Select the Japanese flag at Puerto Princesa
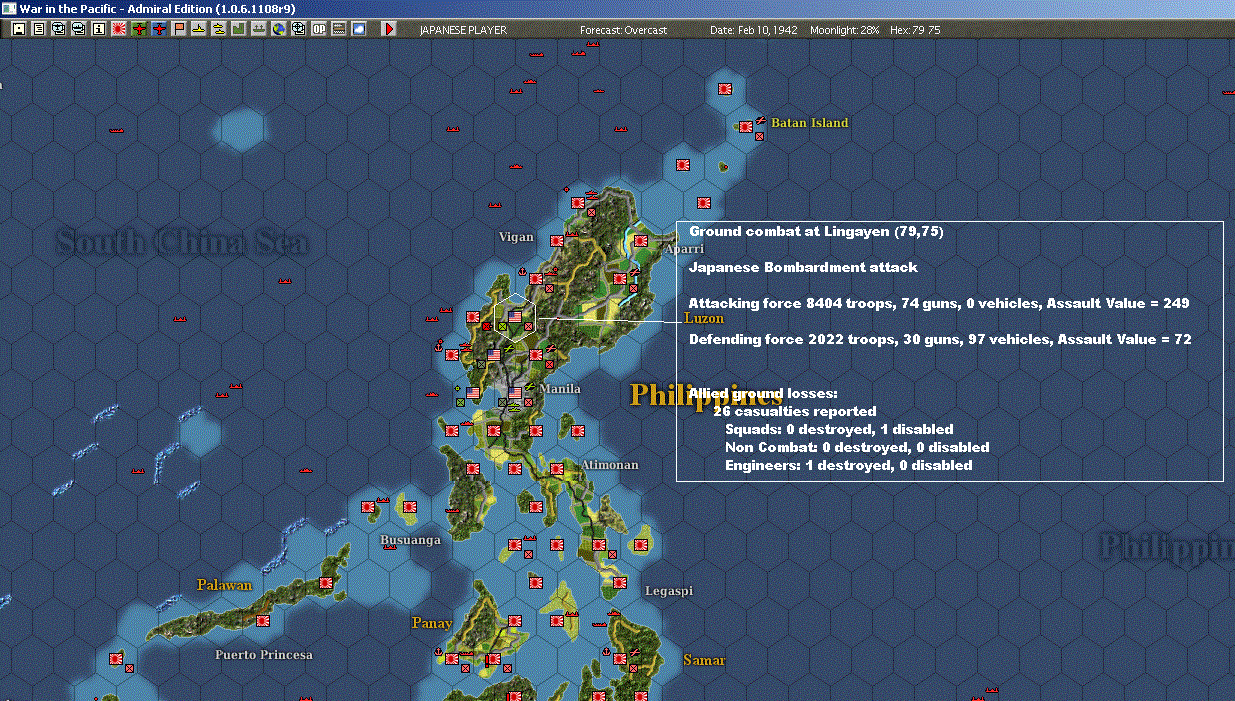This screenshot has width=1235, height=701. (264, 620)
